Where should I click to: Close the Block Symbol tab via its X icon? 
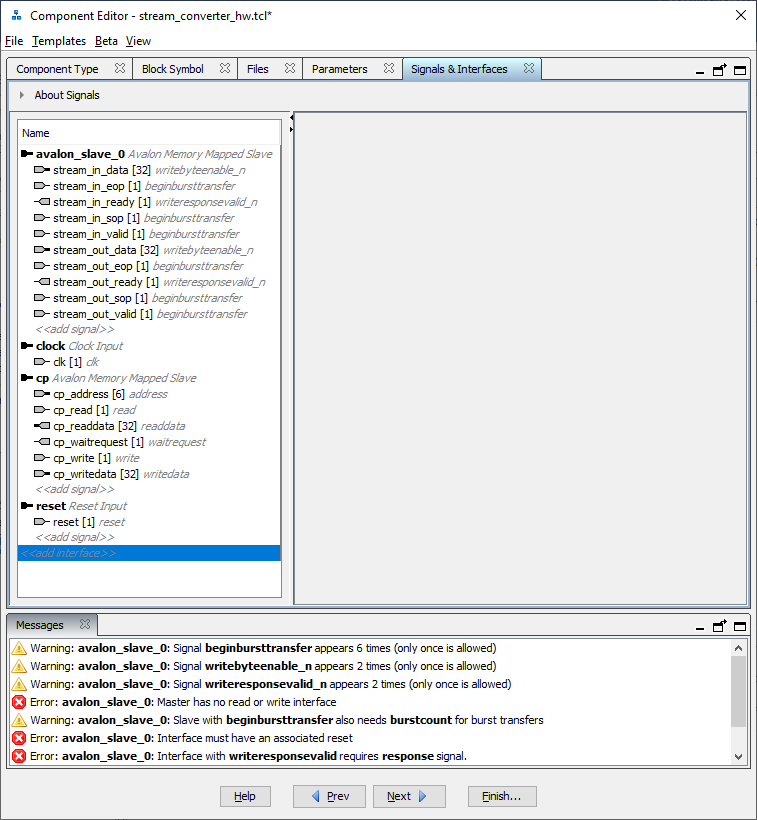coord(225,69)
